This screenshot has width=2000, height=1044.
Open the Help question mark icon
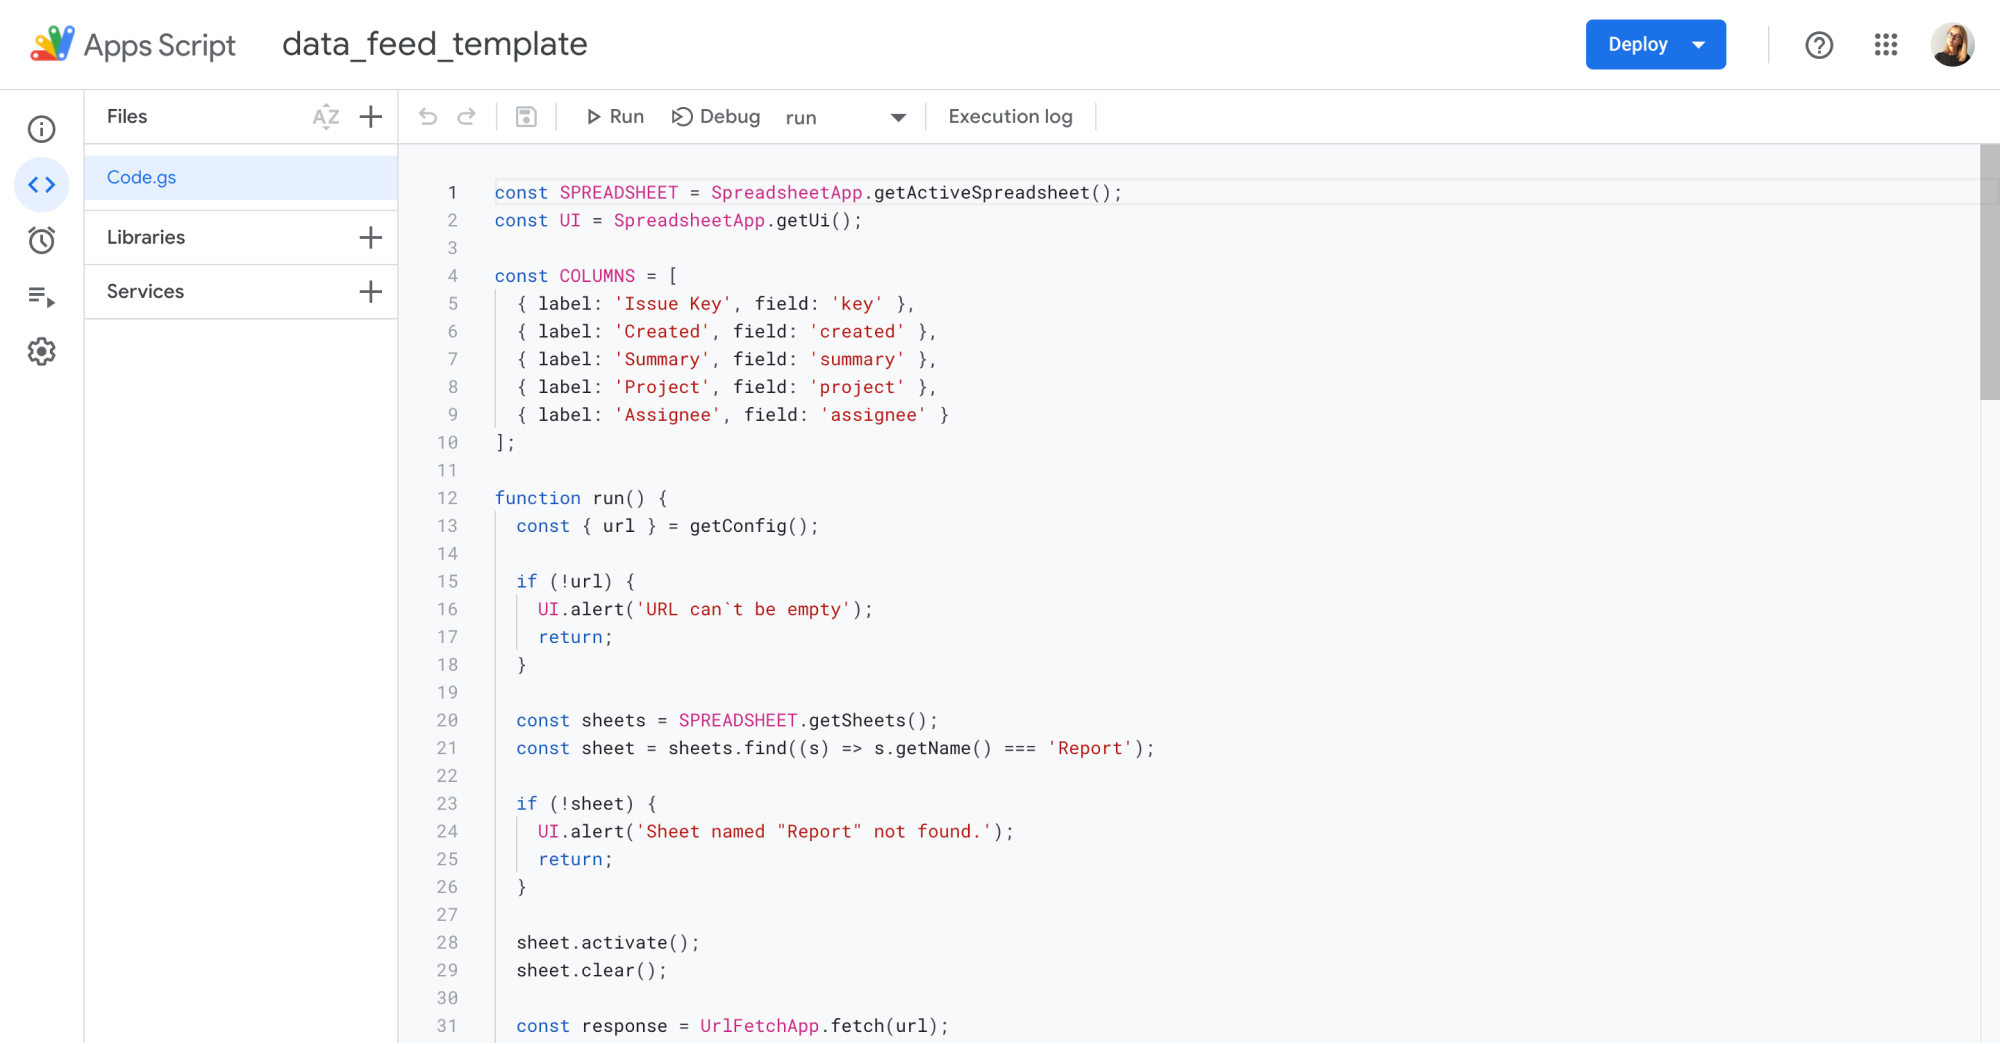pos(1818,45)
